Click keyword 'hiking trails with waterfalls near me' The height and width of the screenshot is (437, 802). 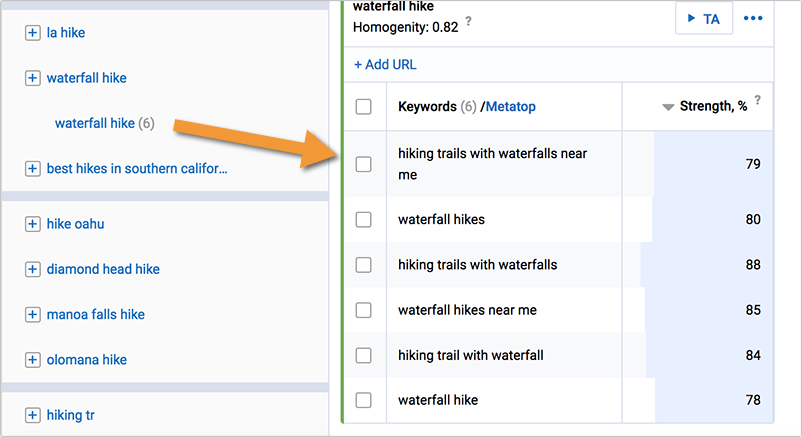pyautogui.click(x=492, y=164)
